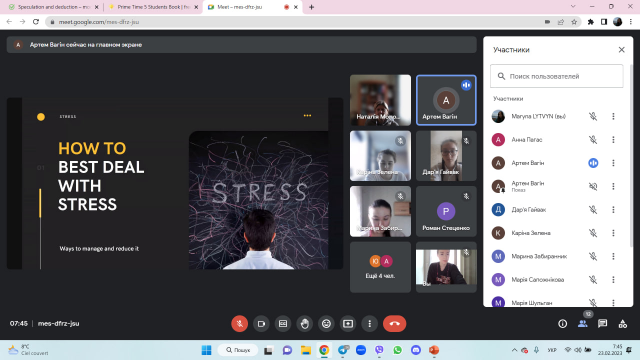The width and height of the screenshot is (640, 360).
Task: Click the three-dot icon on the slide
Action: pos(307,116)
